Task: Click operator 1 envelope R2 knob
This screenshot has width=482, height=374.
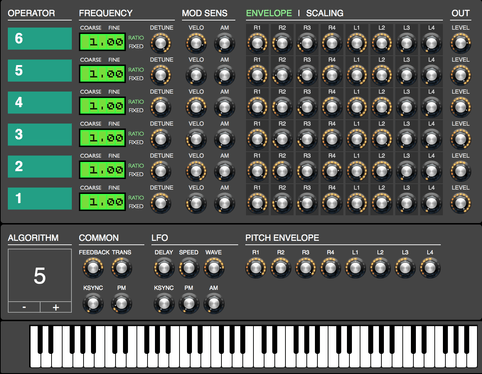Action: 282,203
